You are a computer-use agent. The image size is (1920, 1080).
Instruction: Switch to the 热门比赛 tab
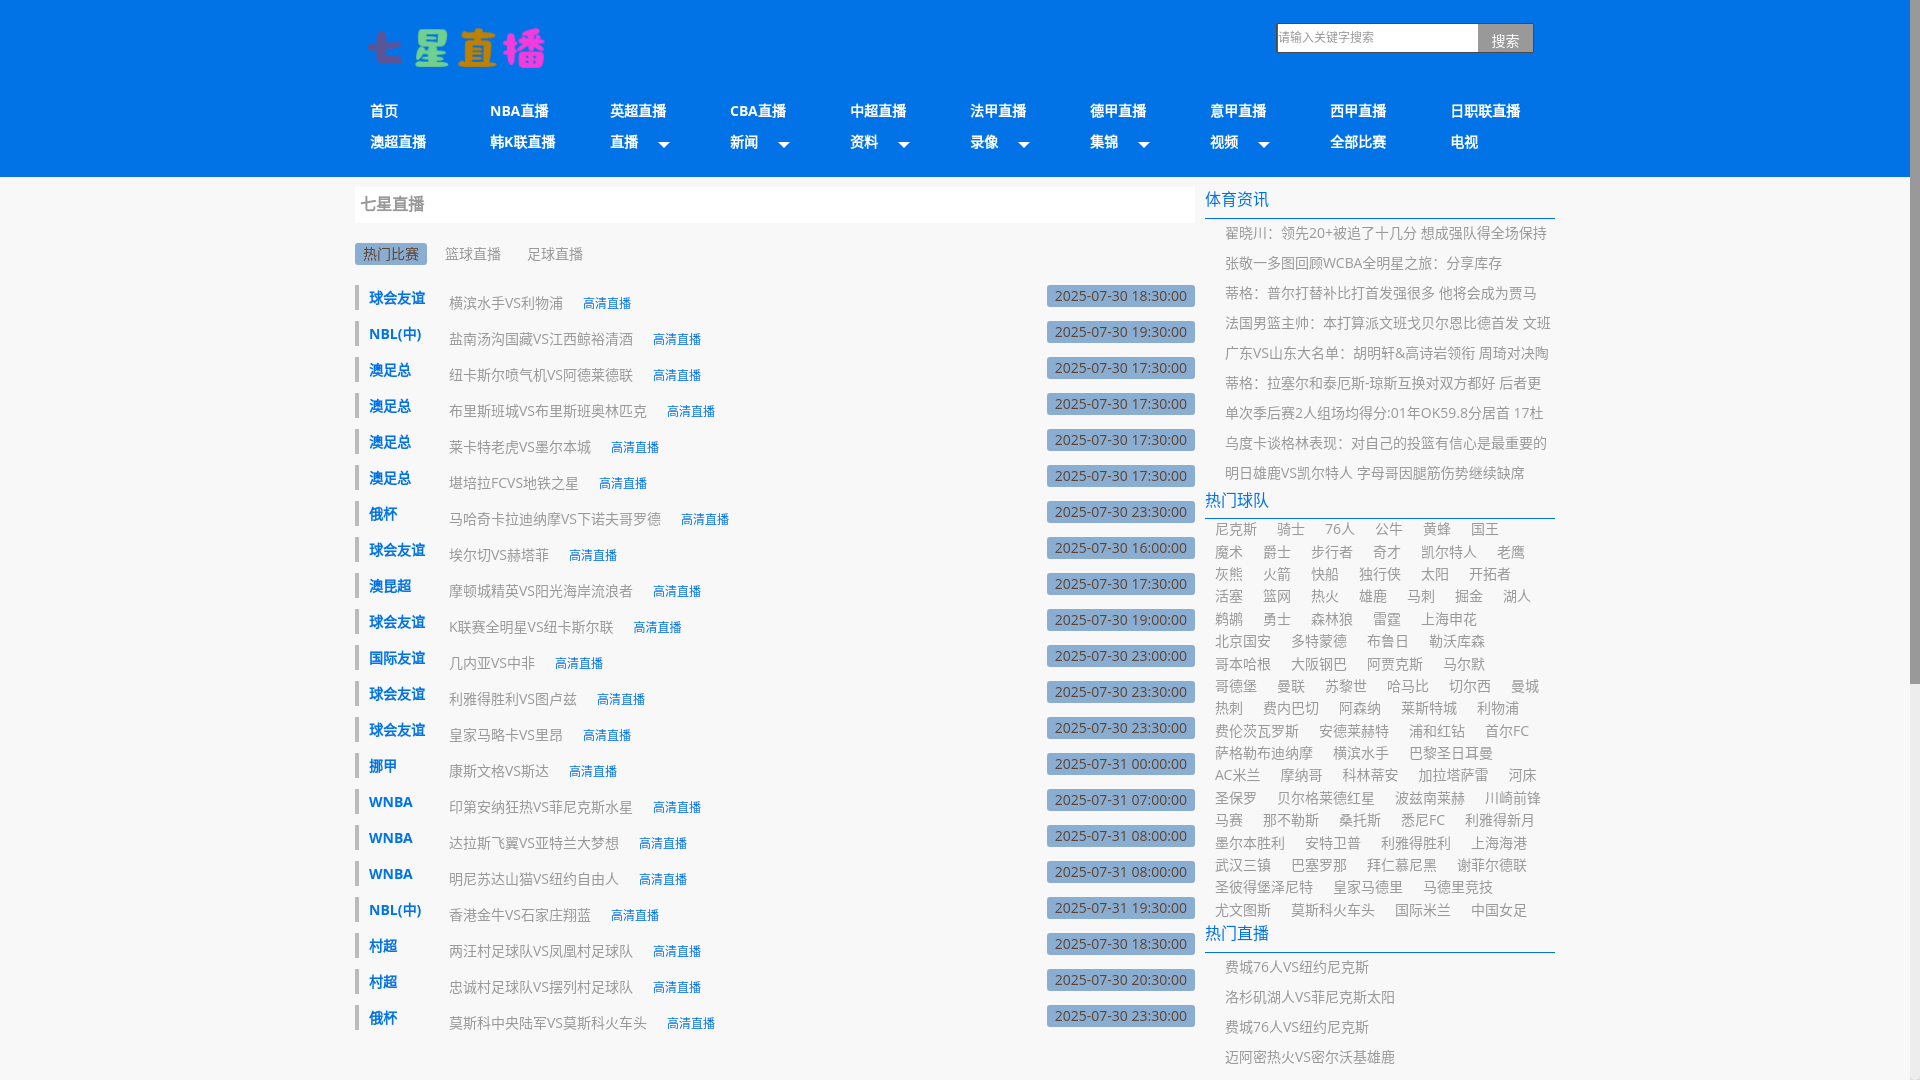391,254
